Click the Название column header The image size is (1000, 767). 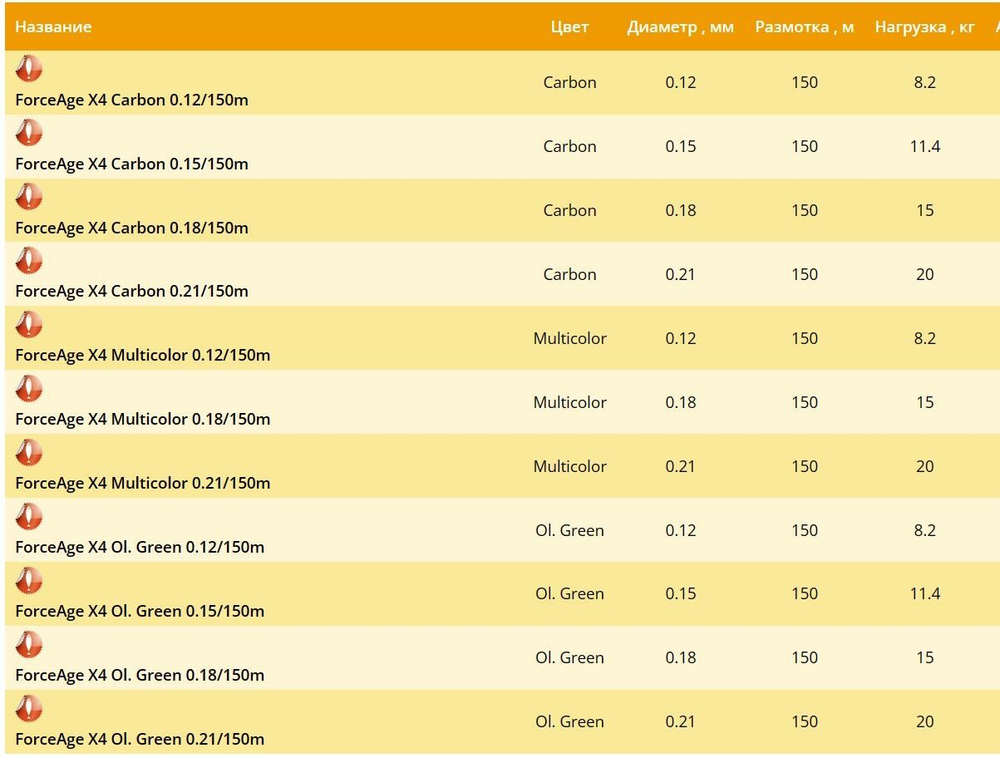[53, 27]
